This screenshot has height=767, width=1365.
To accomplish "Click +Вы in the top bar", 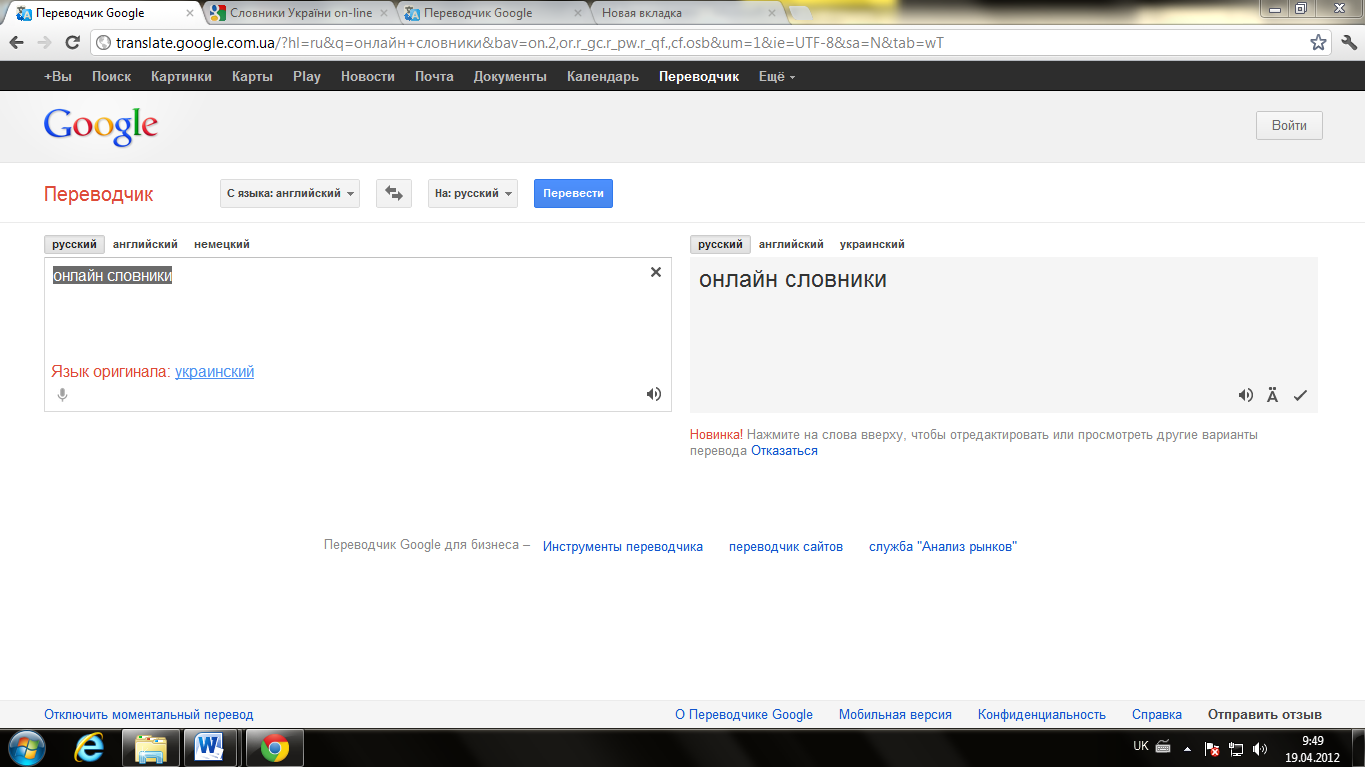I will tap(58, 76).
